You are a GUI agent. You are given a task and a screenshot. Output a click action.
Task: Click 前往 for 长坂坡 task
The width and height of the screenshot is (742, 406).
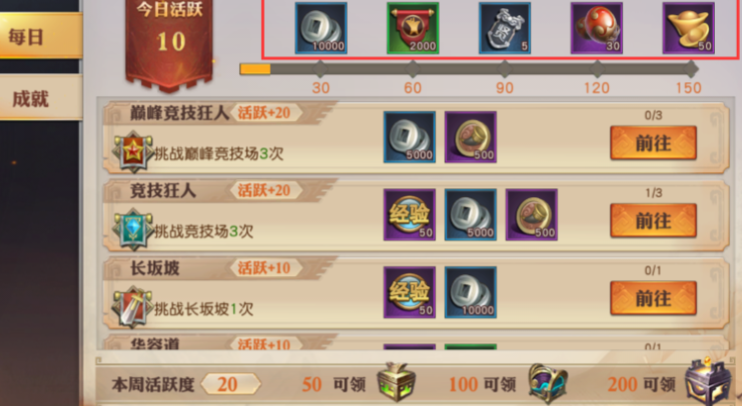coord(653,298)
